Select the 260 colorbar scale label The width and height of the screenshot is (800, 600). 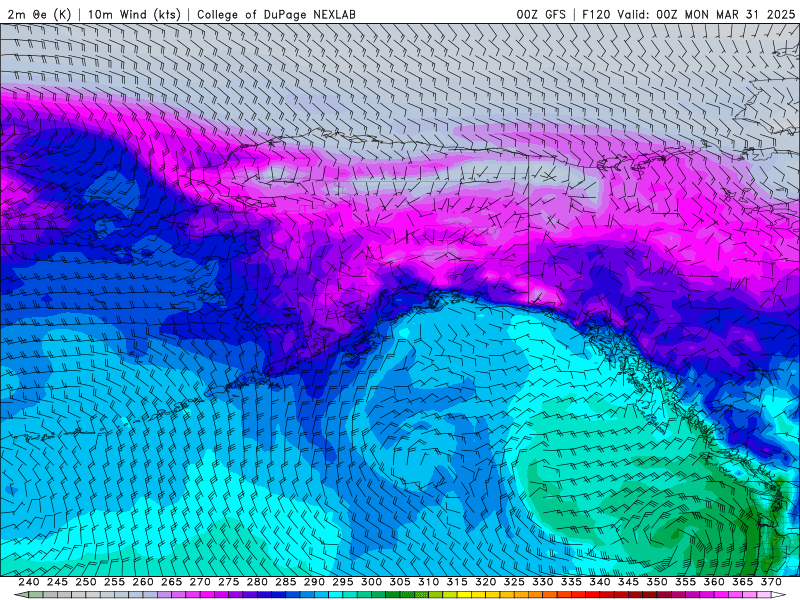143,582
